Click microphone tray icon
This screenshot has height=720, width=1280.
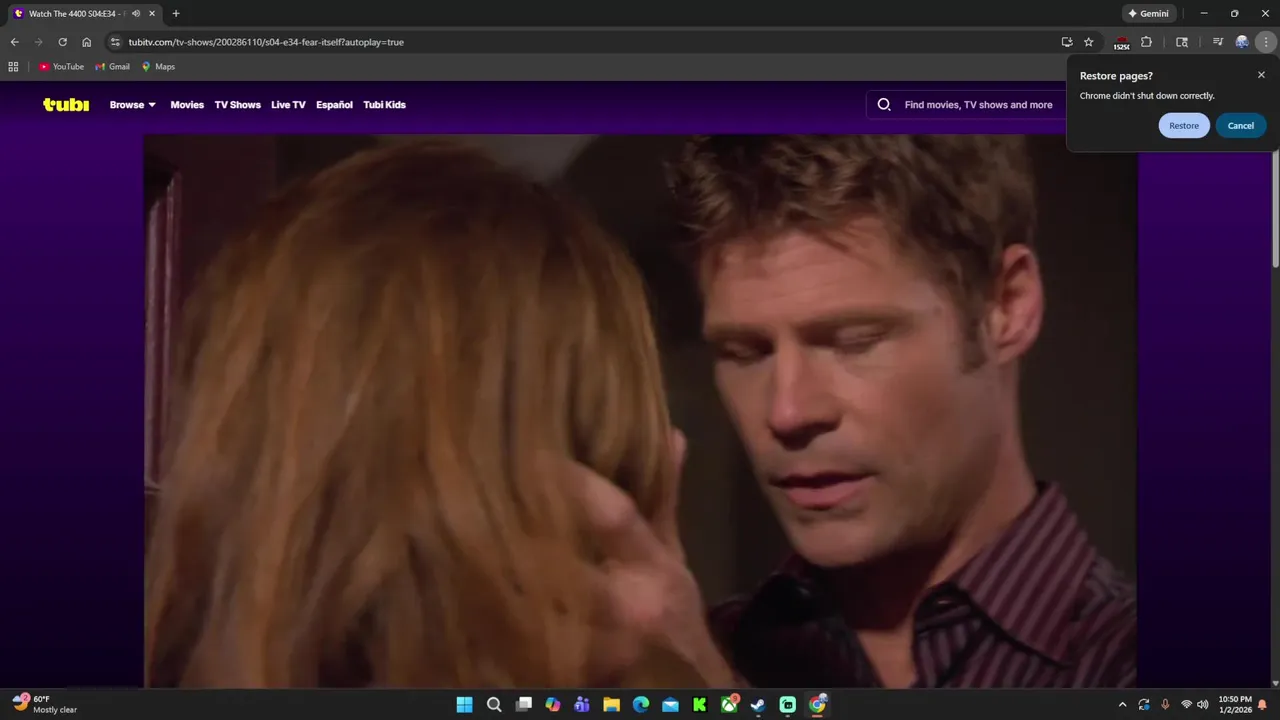click(x=1165, y=705)
